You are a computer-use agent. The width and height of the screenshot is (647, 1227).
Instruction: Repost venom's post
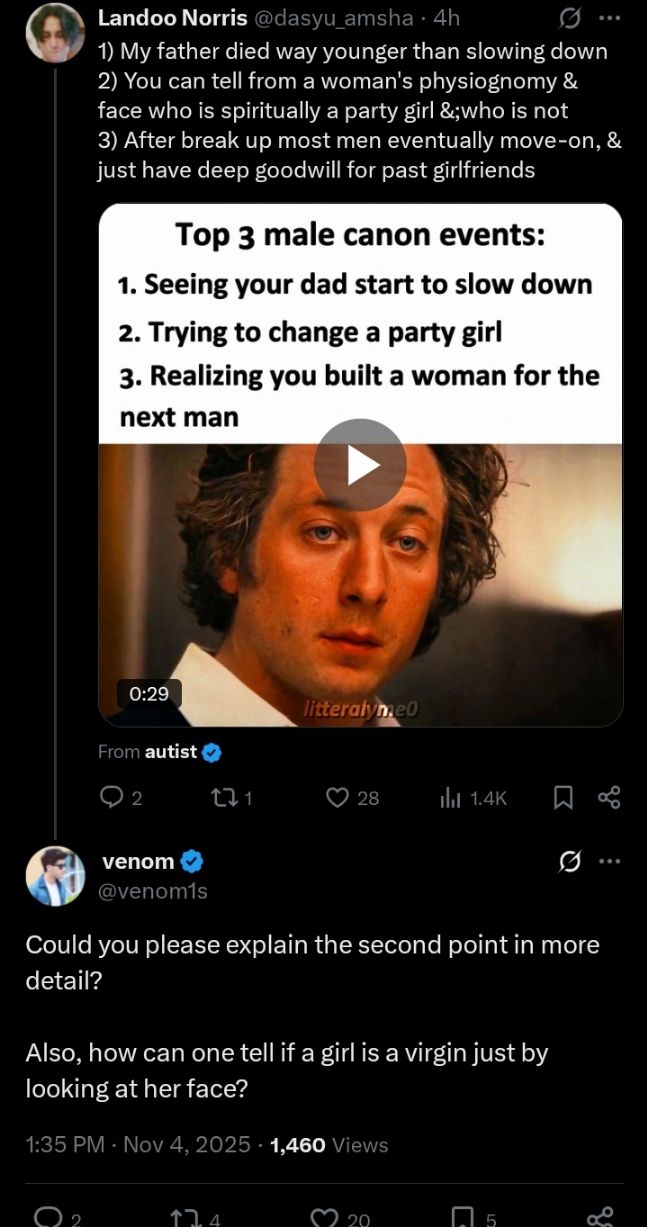click(x=187, y=1217)
